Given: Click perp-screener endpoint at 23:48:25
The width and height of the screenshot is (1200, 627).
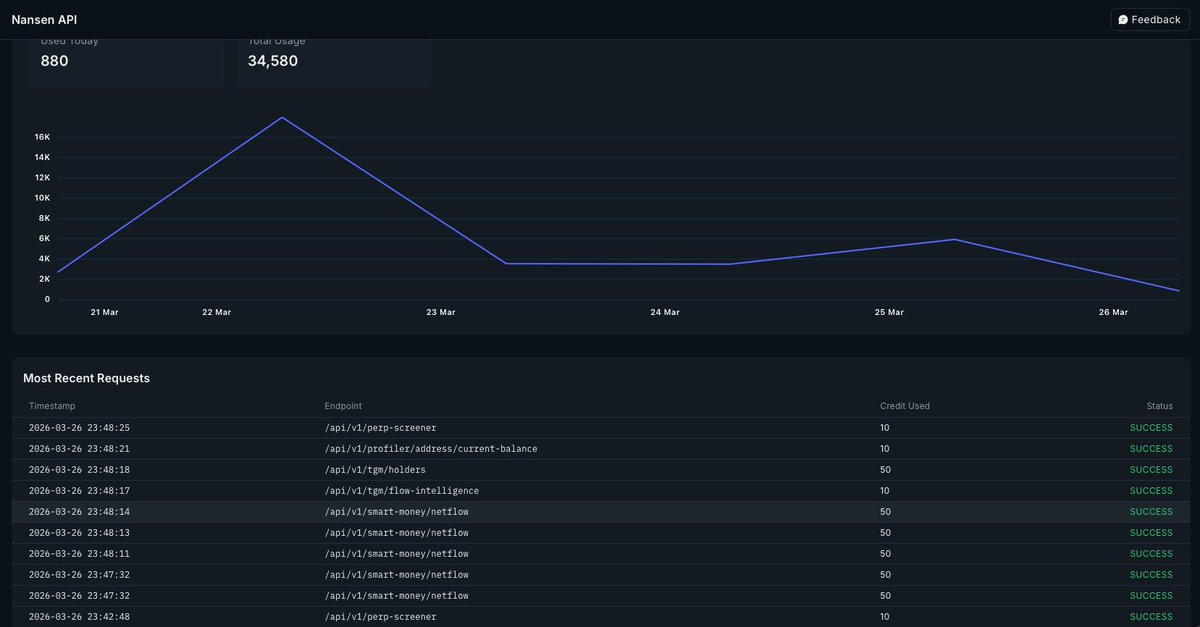Looking at the screenshot, I should (x=381, y=428).
